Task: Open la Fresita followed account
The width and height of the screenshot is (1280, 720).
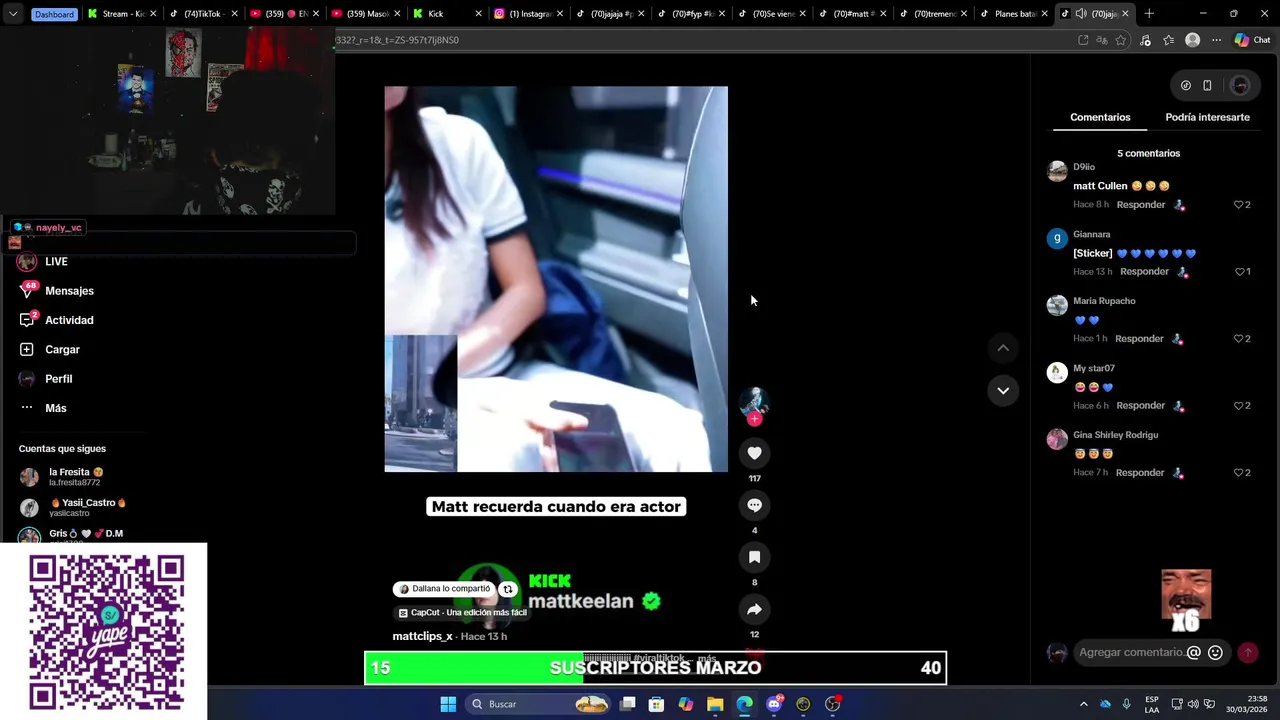Action: pyautogui.click(x=62, y=477)
